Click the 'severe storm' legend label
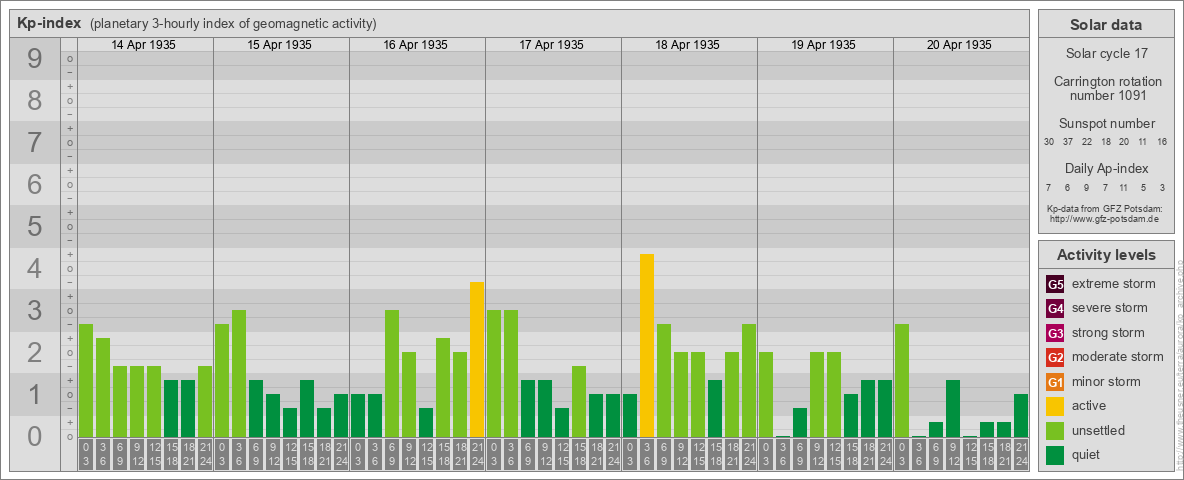This screenshot has width=1184, height=480. 1110,309
